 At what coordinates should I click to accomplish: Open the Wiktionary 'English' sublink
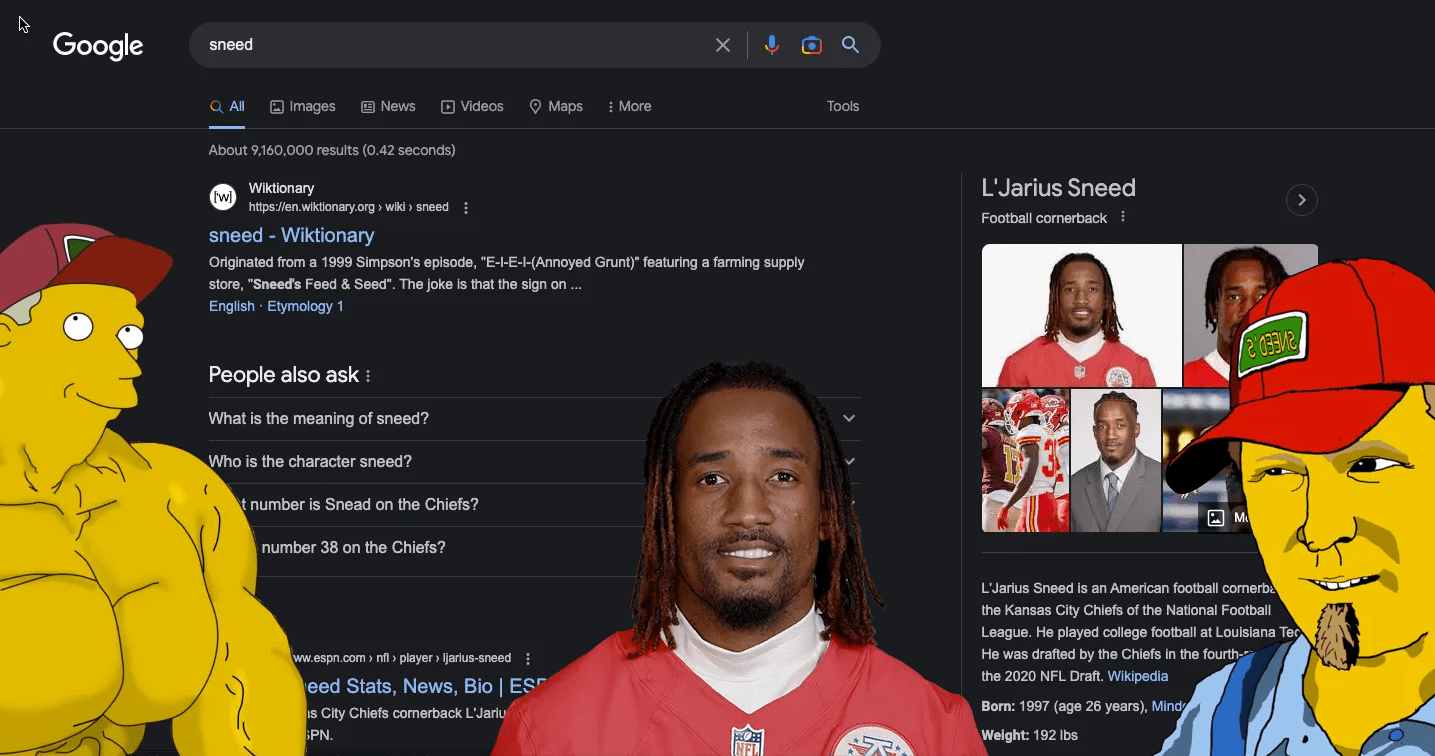coord(232,306)
